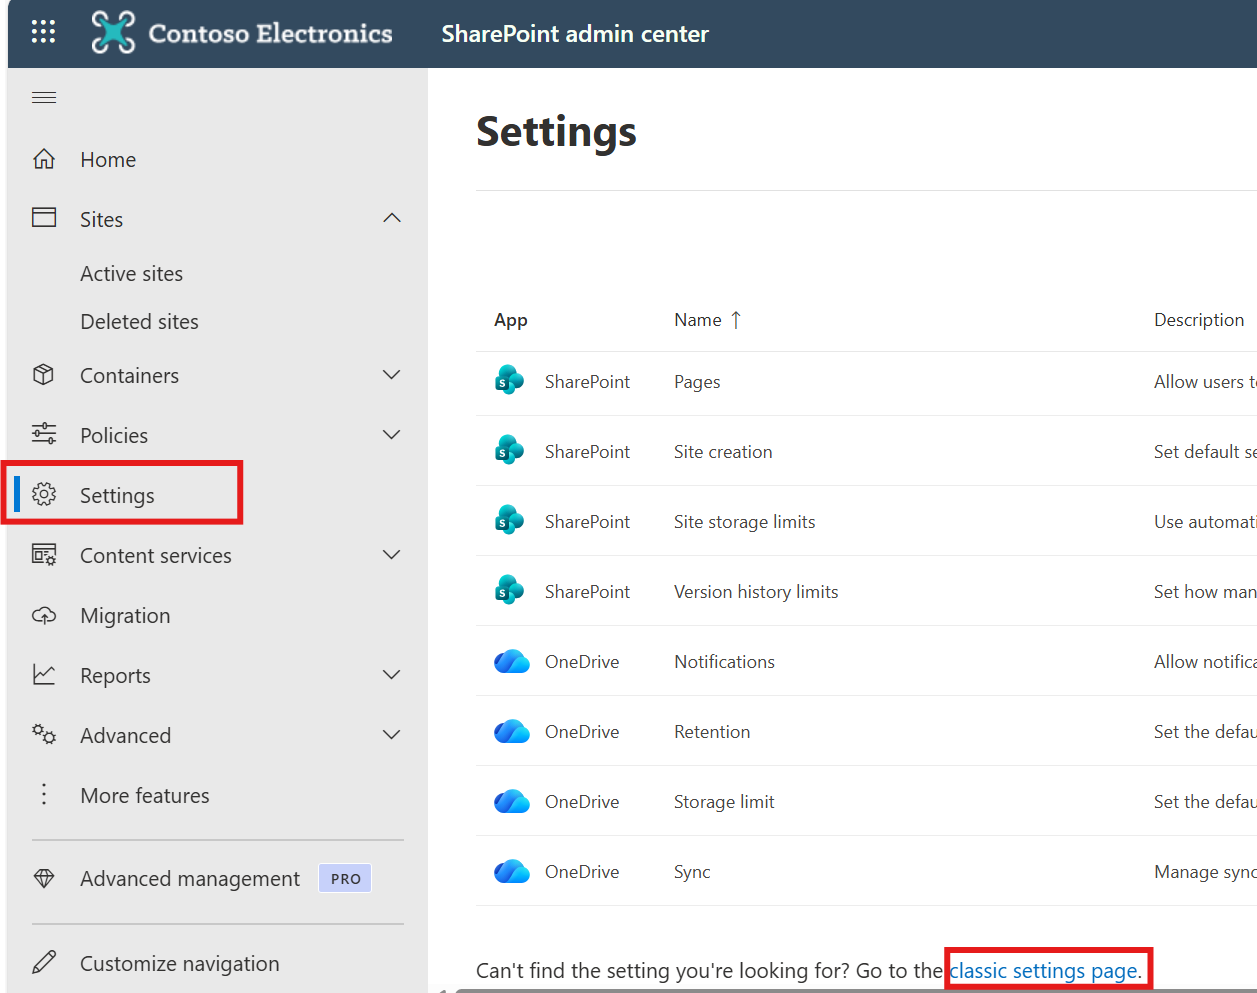Click the Containers cube icon
This screenshot has height=993, width=1257.
[x=44, y=375]
